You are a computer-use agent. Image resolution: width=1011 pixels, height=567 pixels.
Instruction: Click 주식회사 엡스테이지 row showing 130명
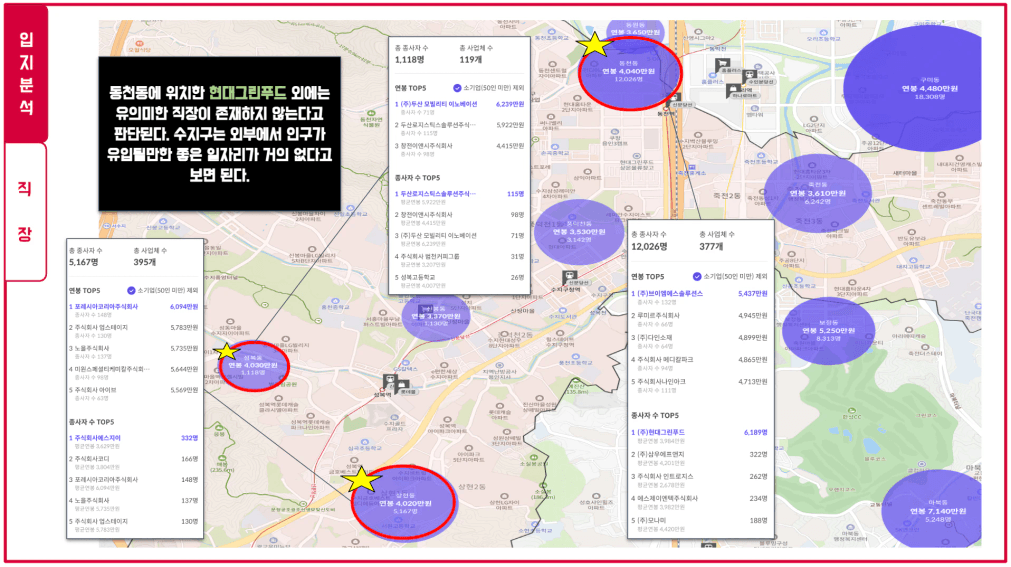(133, 524)
